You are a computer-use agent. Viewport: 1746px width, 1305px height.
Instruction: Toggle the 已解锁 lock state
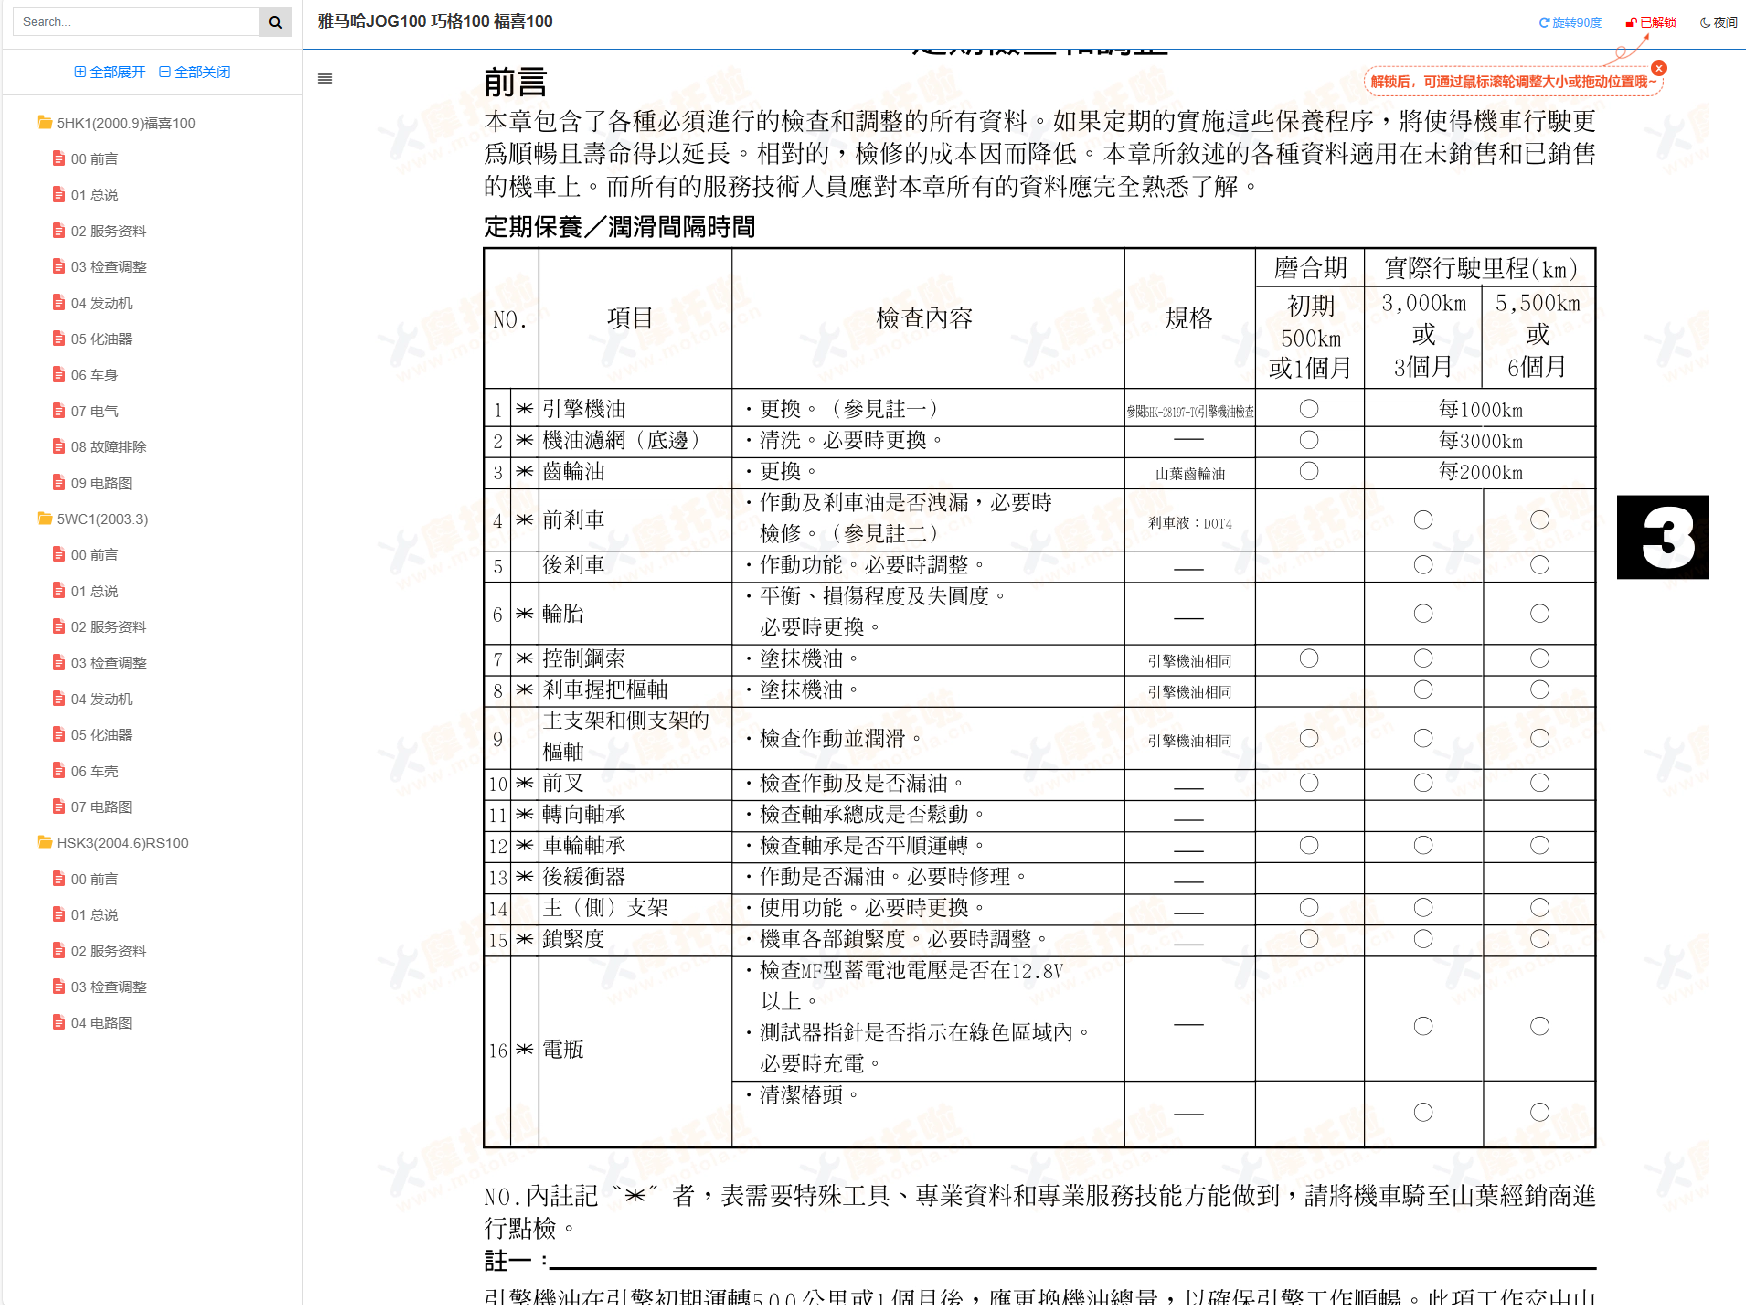point(1651,22)
